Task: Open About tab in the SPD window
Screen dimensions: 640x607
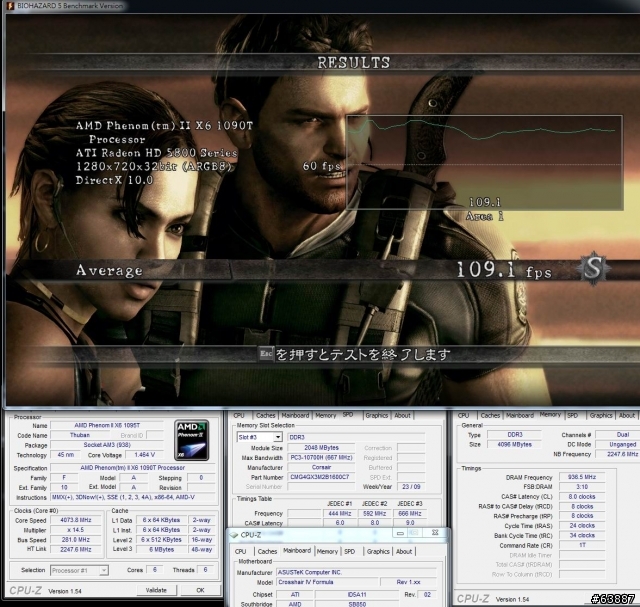Action: point(402,416)
